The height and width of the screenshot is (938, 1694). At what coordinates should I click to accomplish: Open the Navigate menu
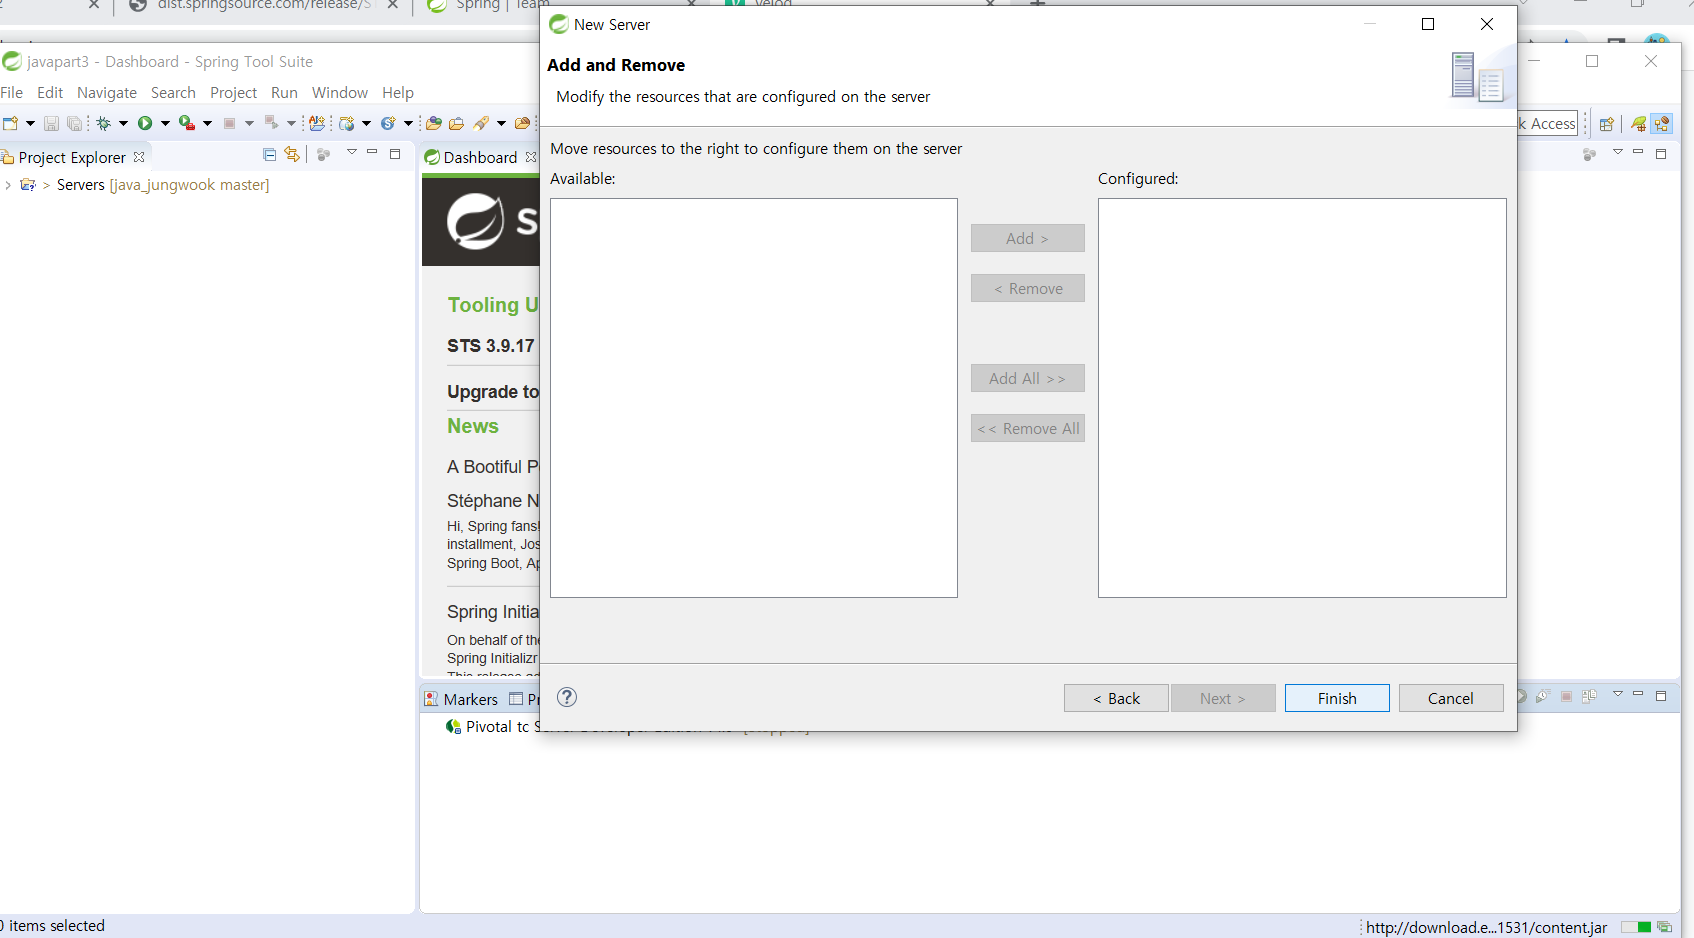coord(107,92)
